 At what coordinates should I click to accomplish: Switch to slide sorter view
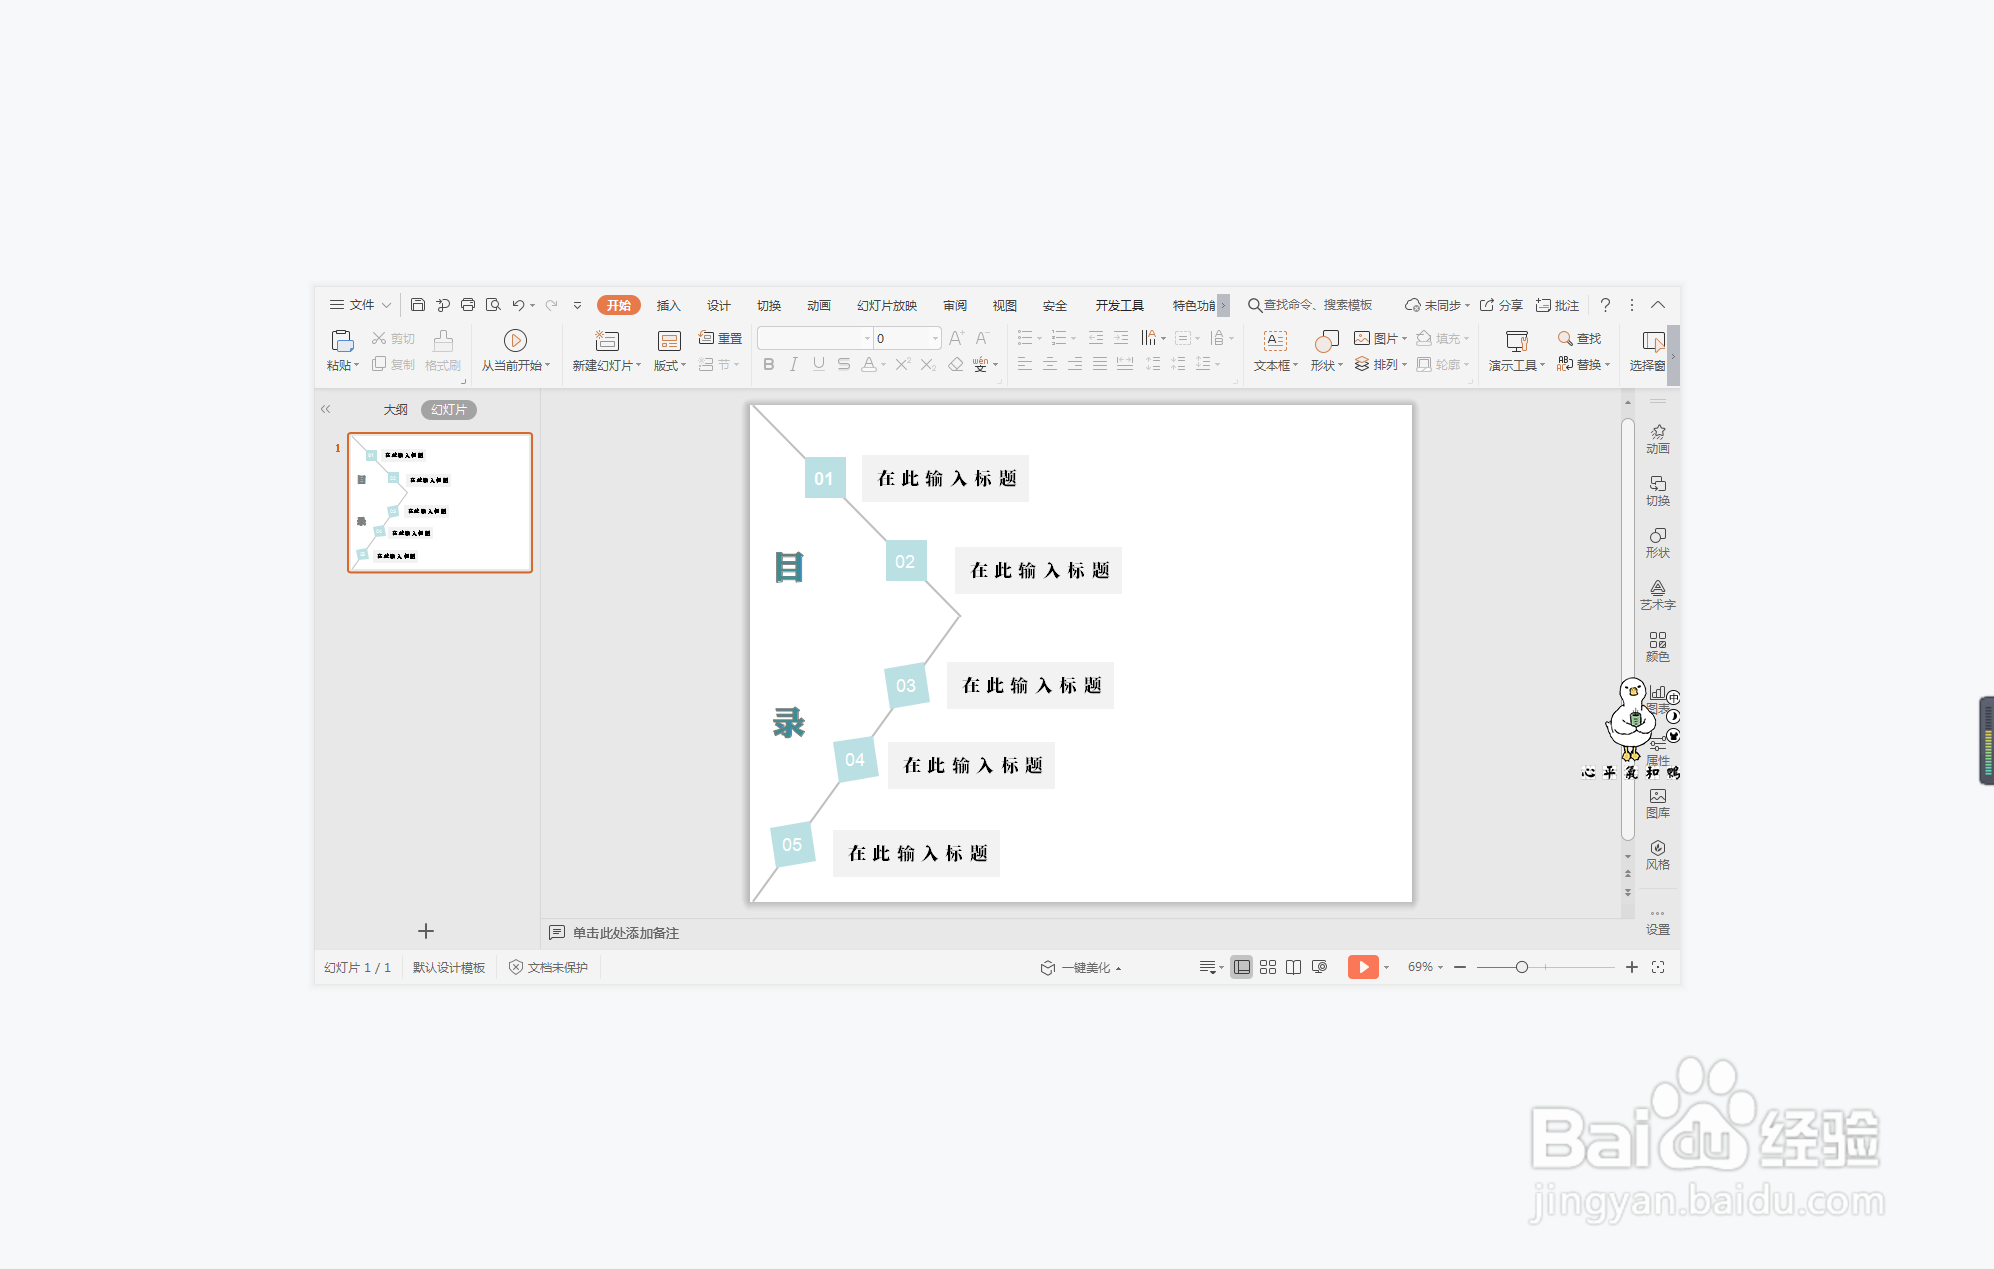(x=1267, y=967)
